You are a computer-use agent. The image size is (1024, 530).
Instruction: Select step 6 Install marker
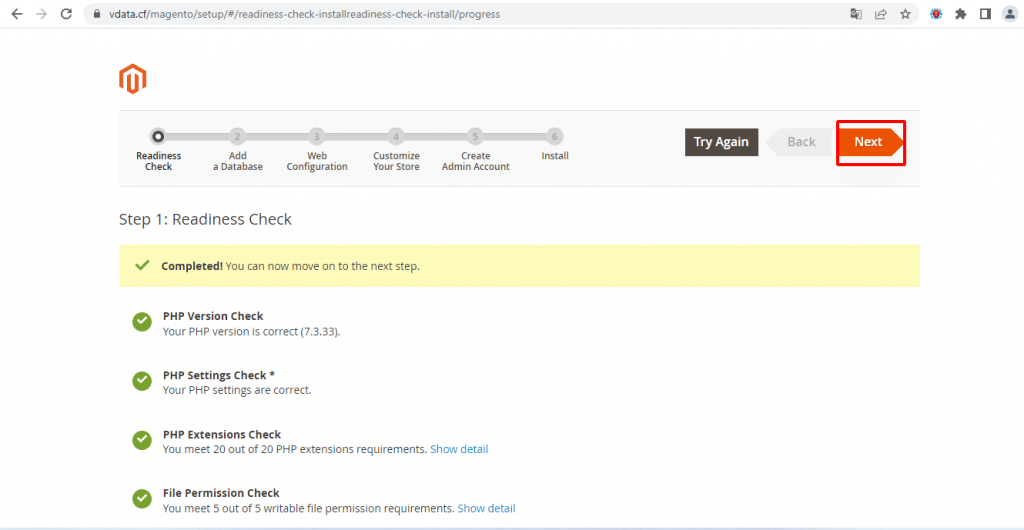554,136
